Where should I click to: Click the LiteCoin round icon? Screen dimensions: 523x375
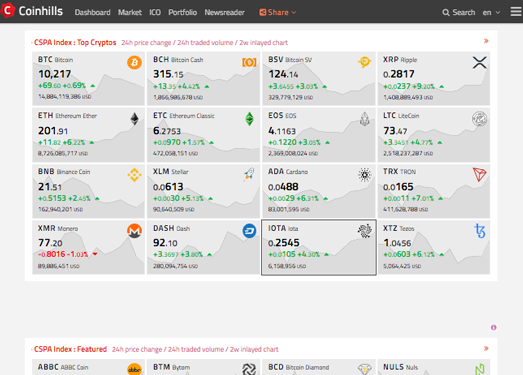click(480, 119)
